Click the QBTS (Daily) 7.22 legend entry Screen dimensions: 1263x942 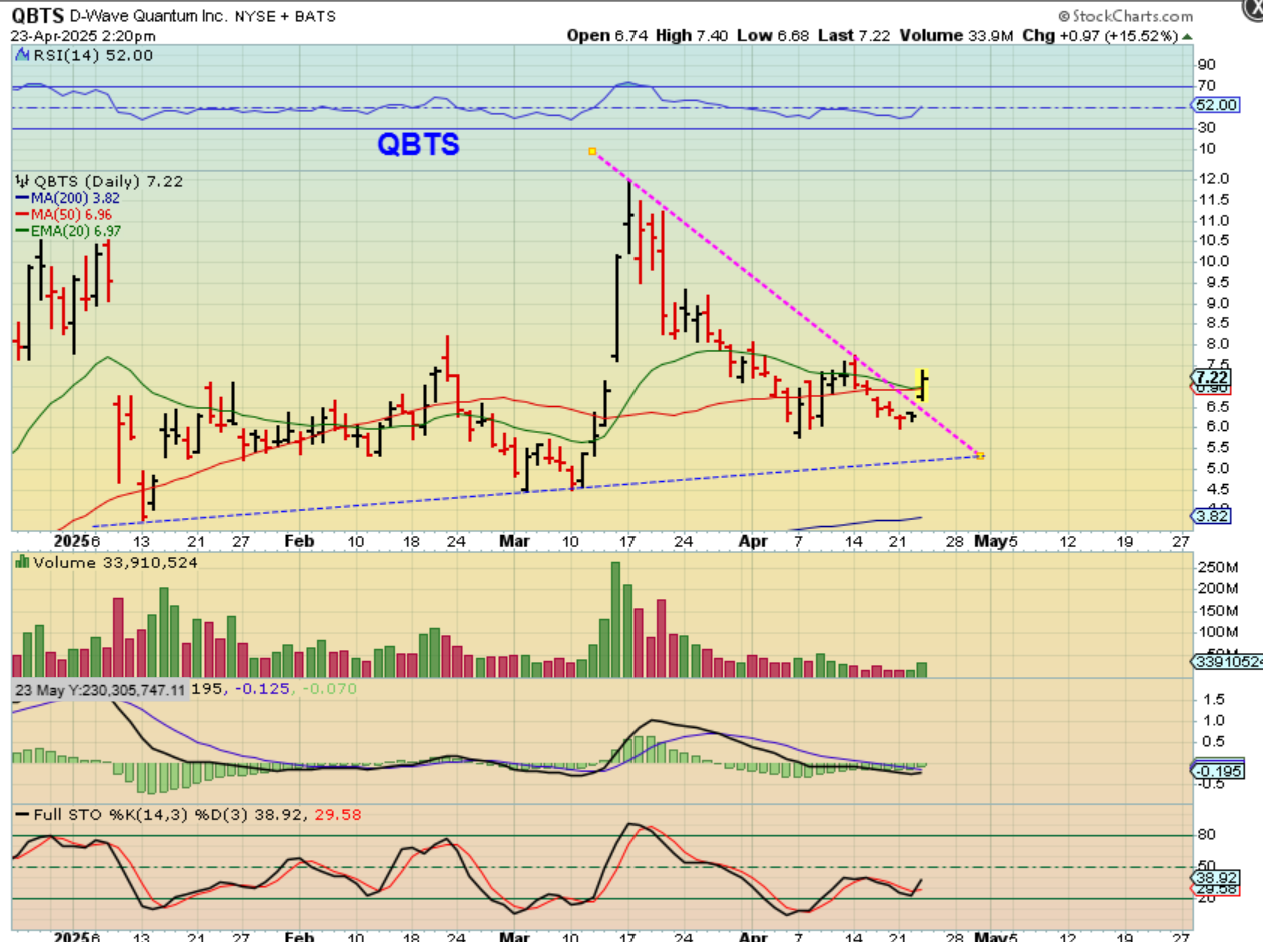98,181
